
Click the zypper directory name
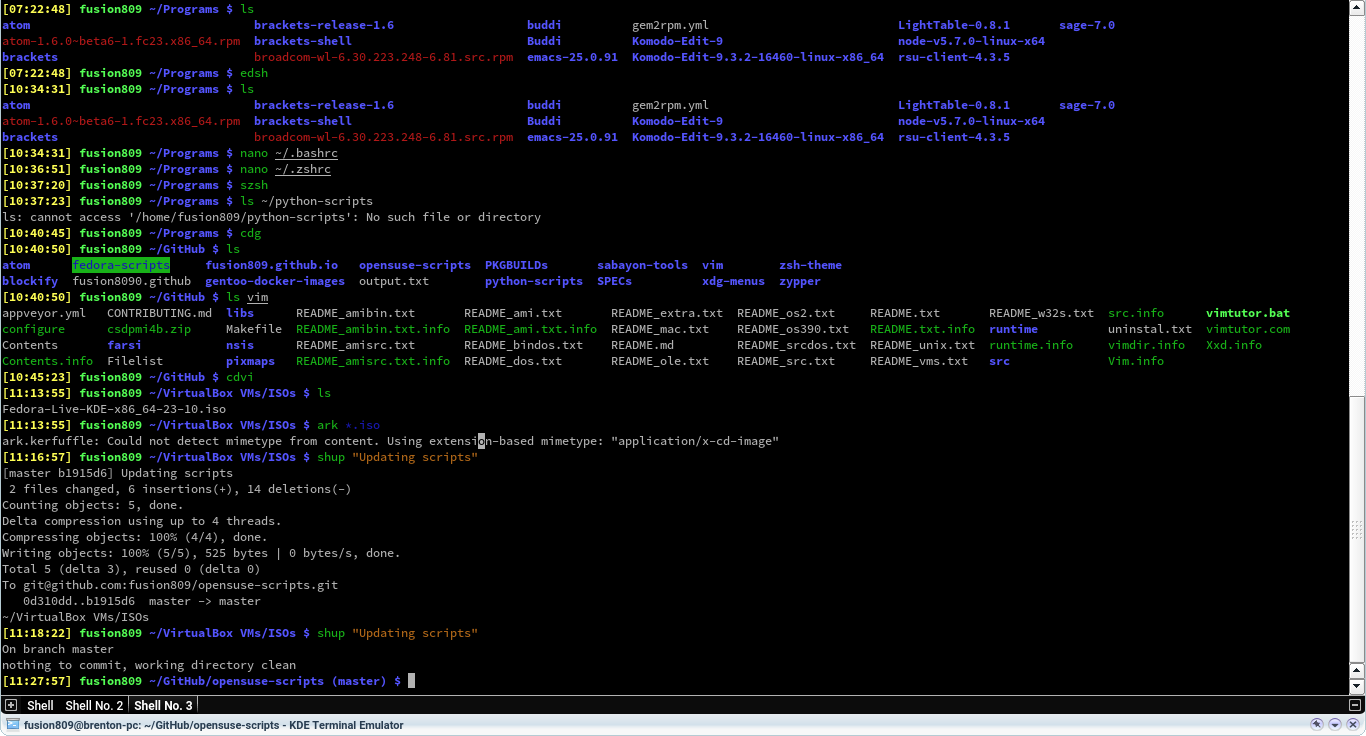[x=800, y=281]
